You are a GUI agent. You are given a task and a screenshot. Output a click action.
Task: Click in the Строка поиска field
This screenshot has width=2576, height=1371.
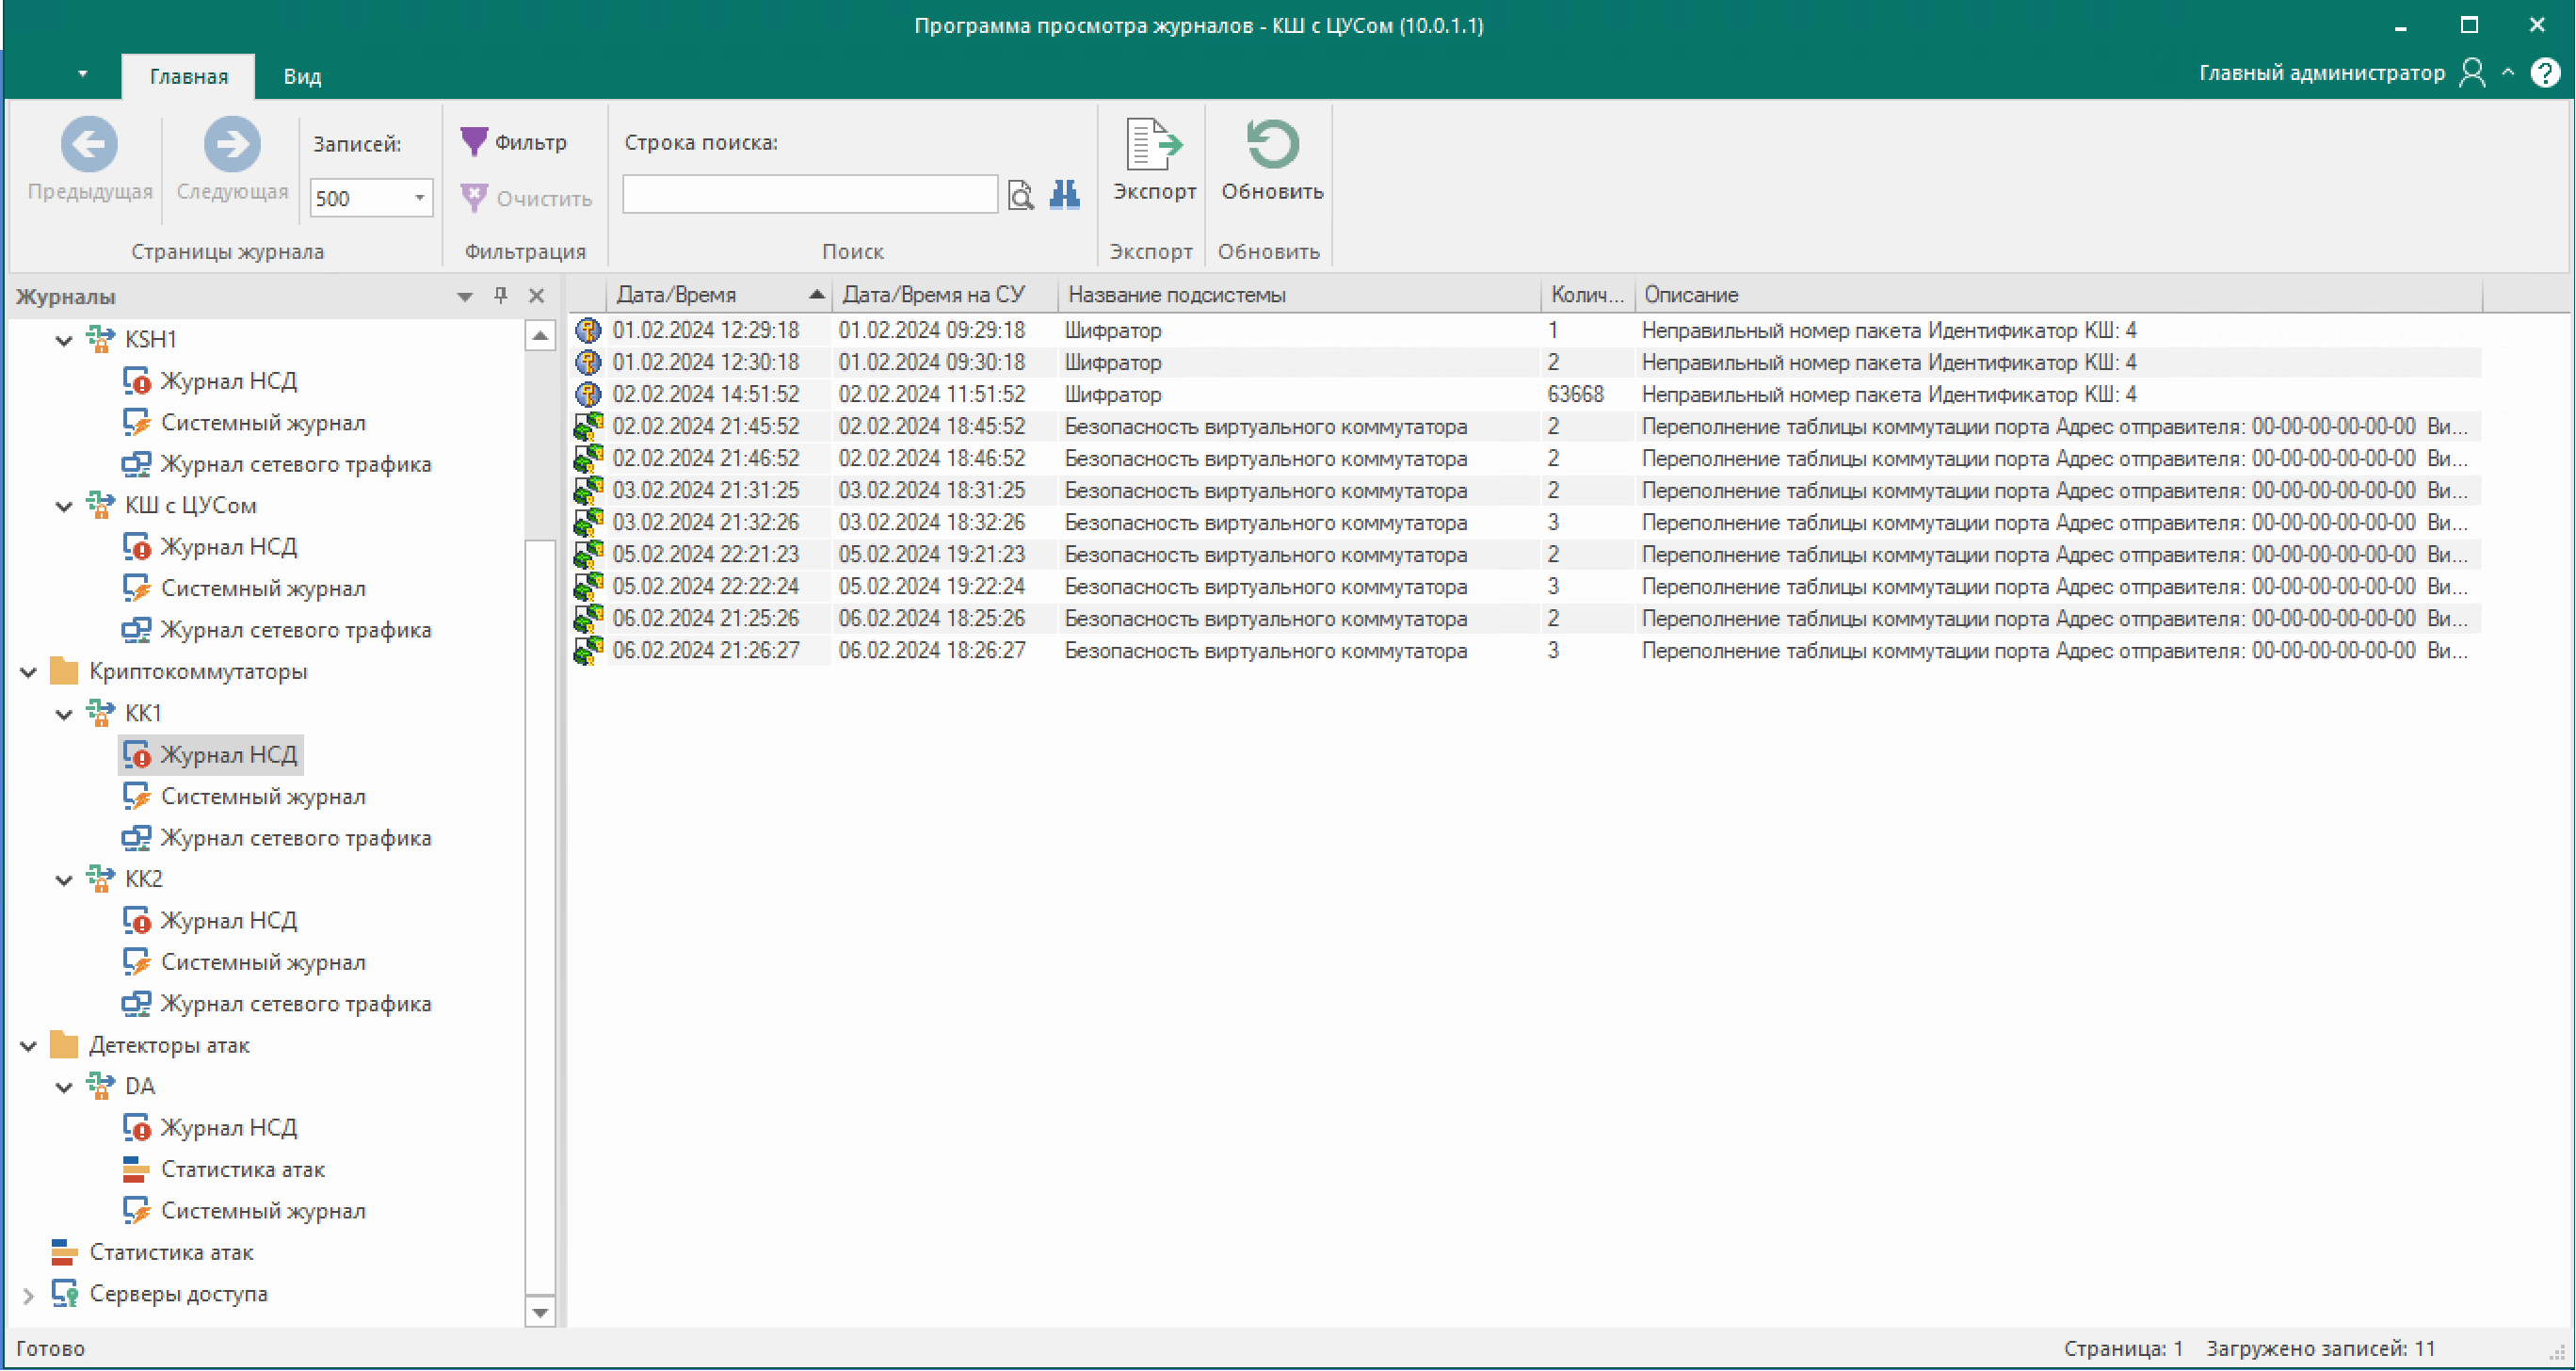click(809, 194)
